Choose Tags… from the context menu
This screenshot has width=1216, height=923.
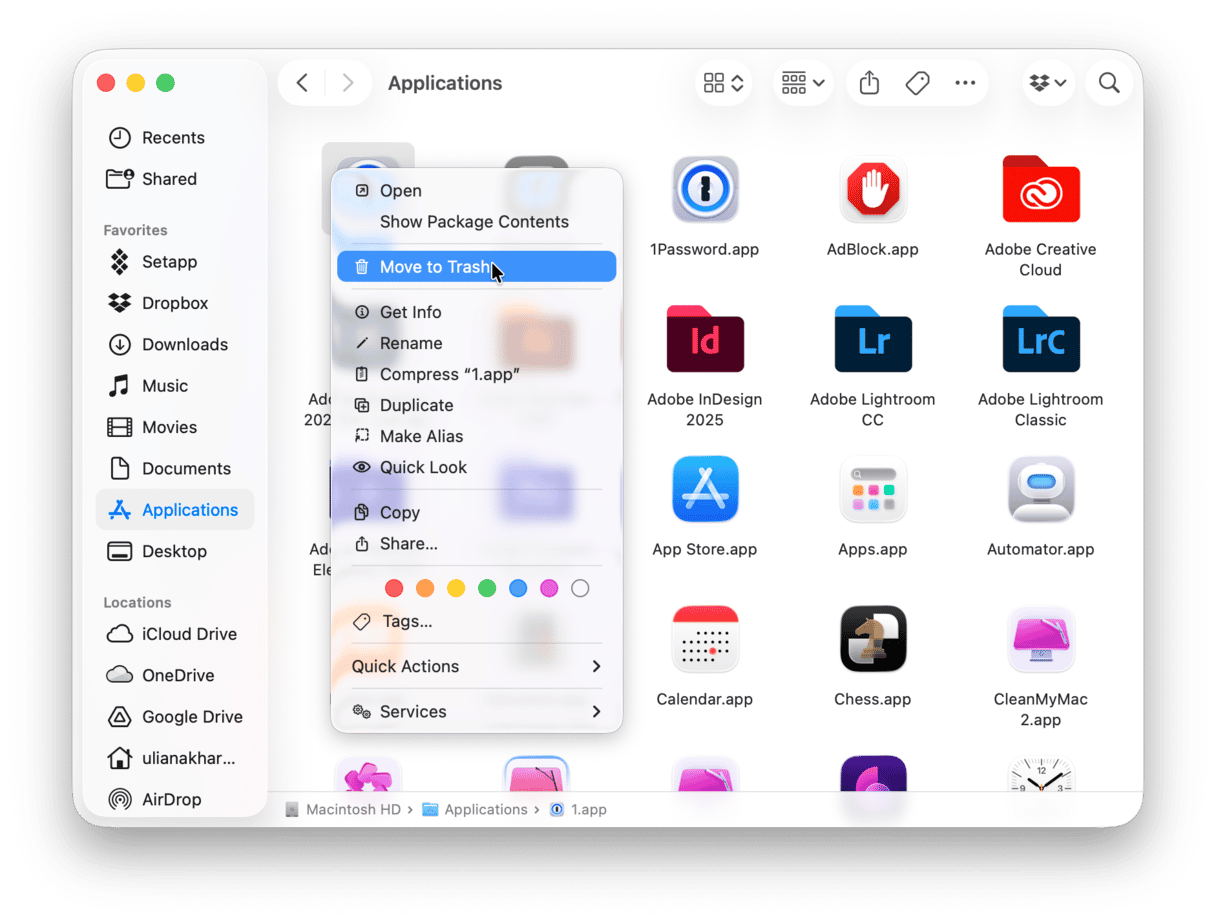(x=477, y=622)
